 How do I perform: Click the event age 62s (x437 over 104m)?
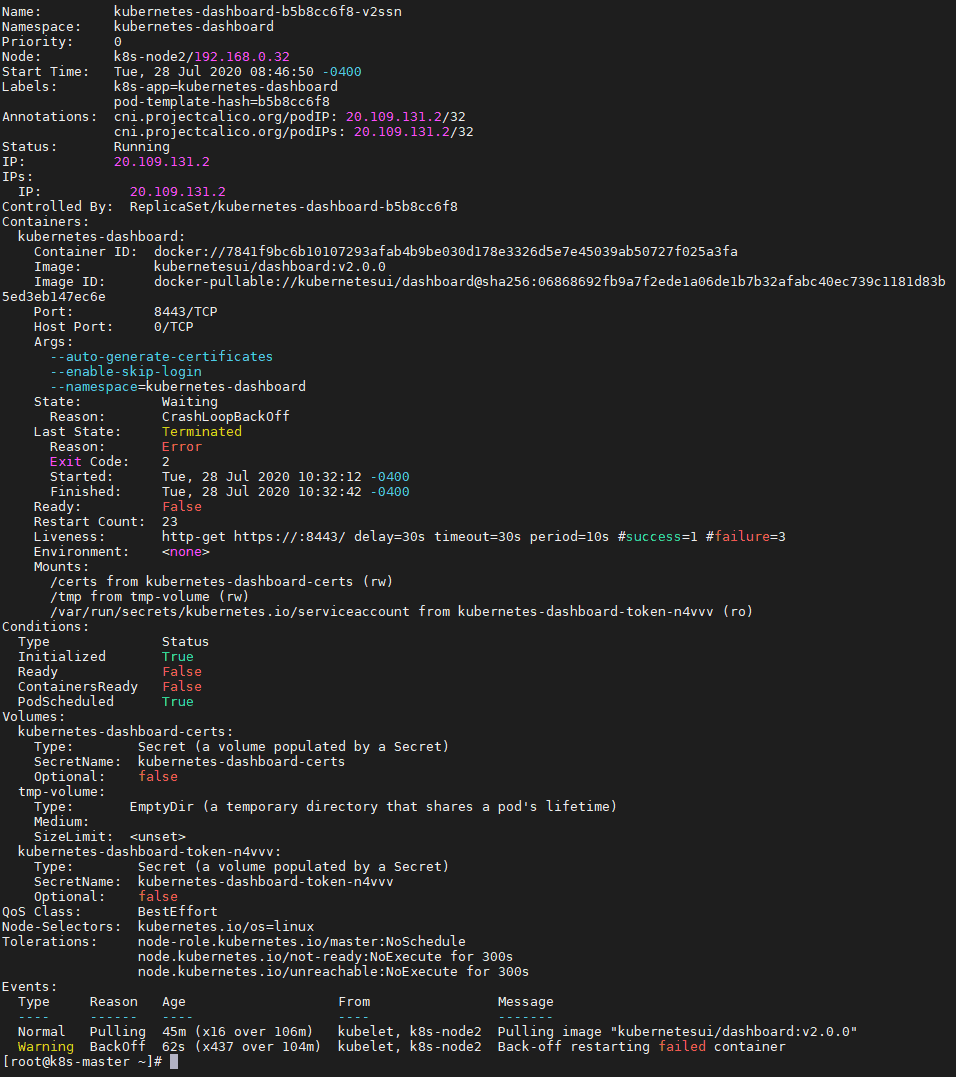point(241,1047)
